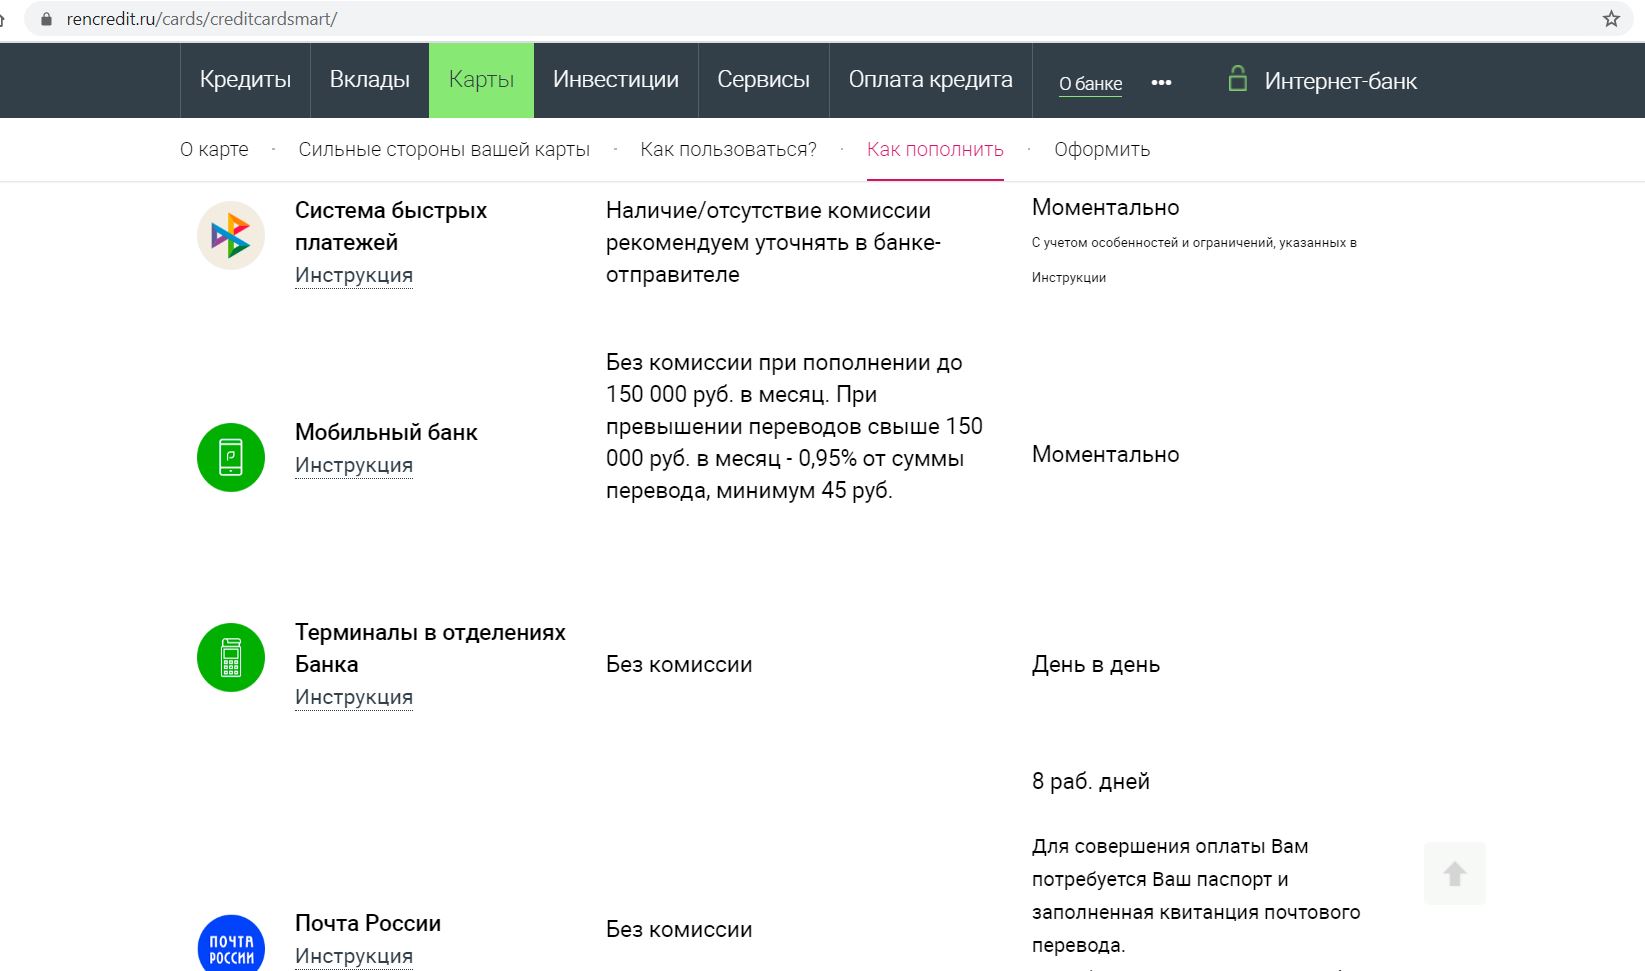Click Без комиссии in the Почта России row
The width and height of the screenshot is (1645, 971).
679,929
